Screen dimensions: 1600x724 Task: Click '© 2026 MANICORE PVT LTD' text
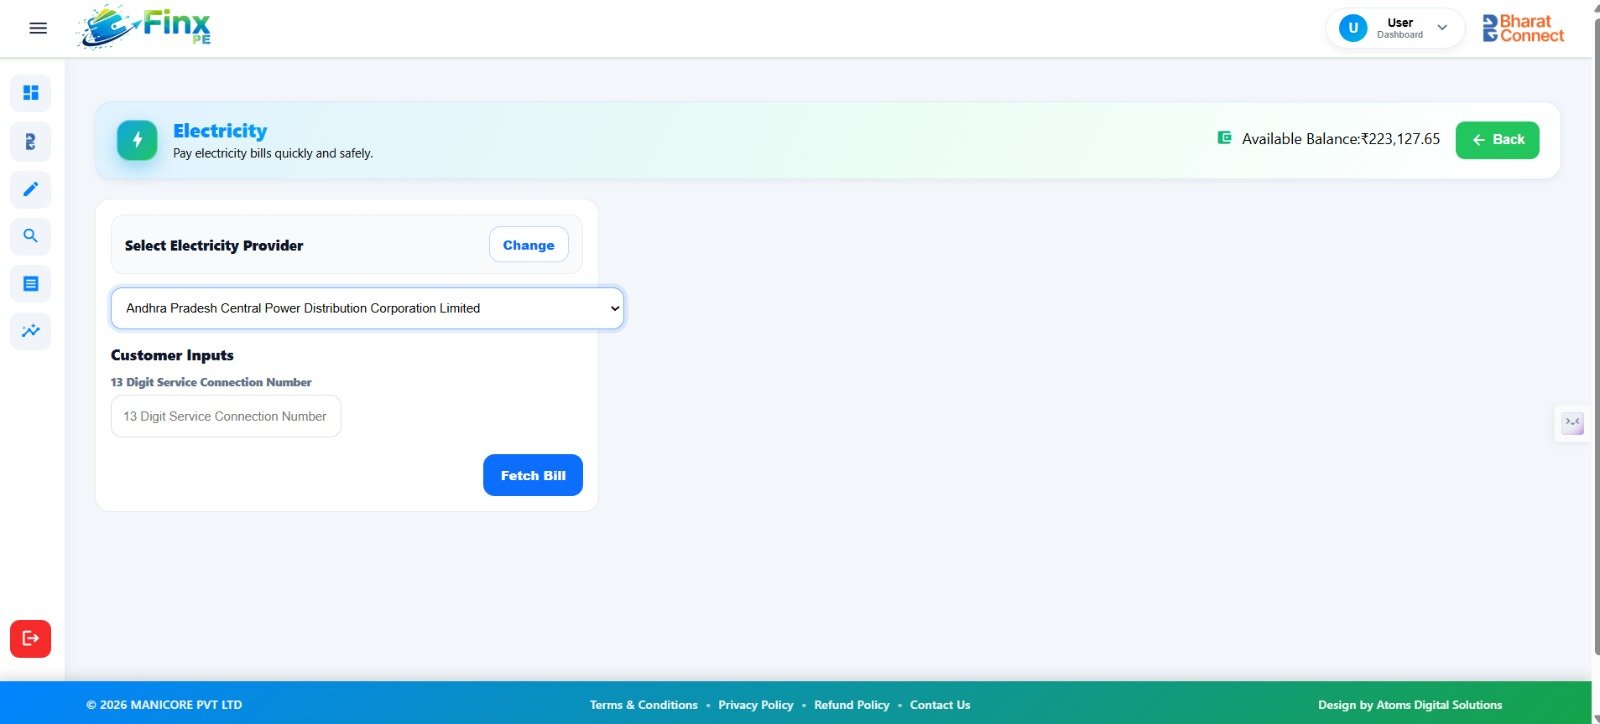164,705
